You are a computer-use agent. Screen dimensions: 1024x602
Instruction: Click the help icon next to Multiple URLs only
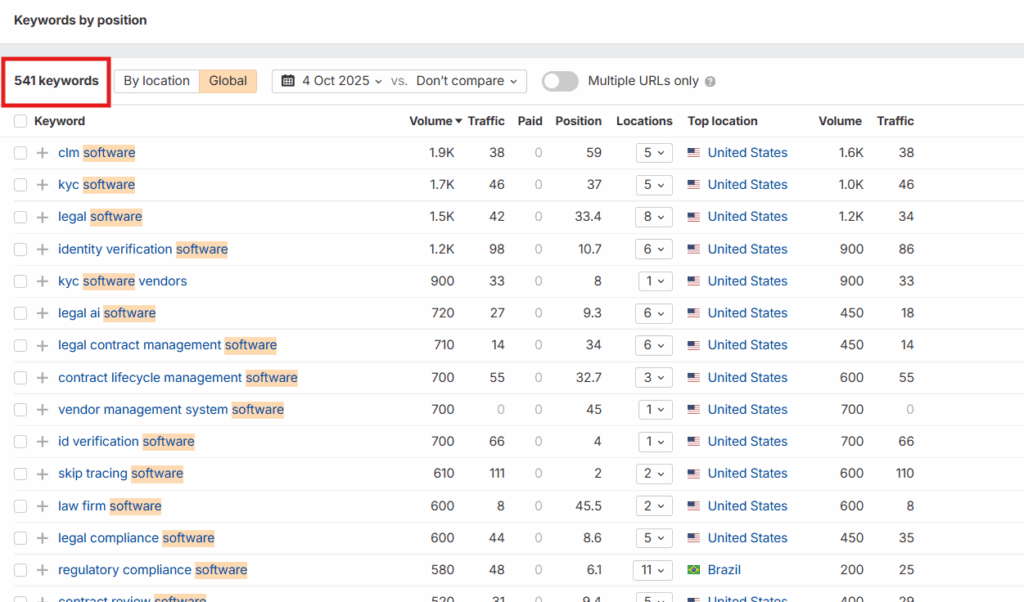pos(710,82)
